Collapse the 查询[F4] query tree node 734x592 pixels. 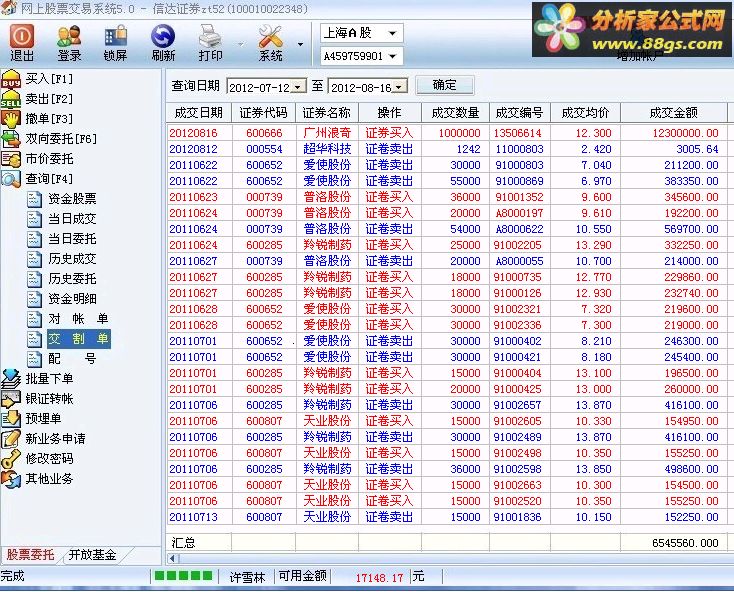tap(37, 178)
